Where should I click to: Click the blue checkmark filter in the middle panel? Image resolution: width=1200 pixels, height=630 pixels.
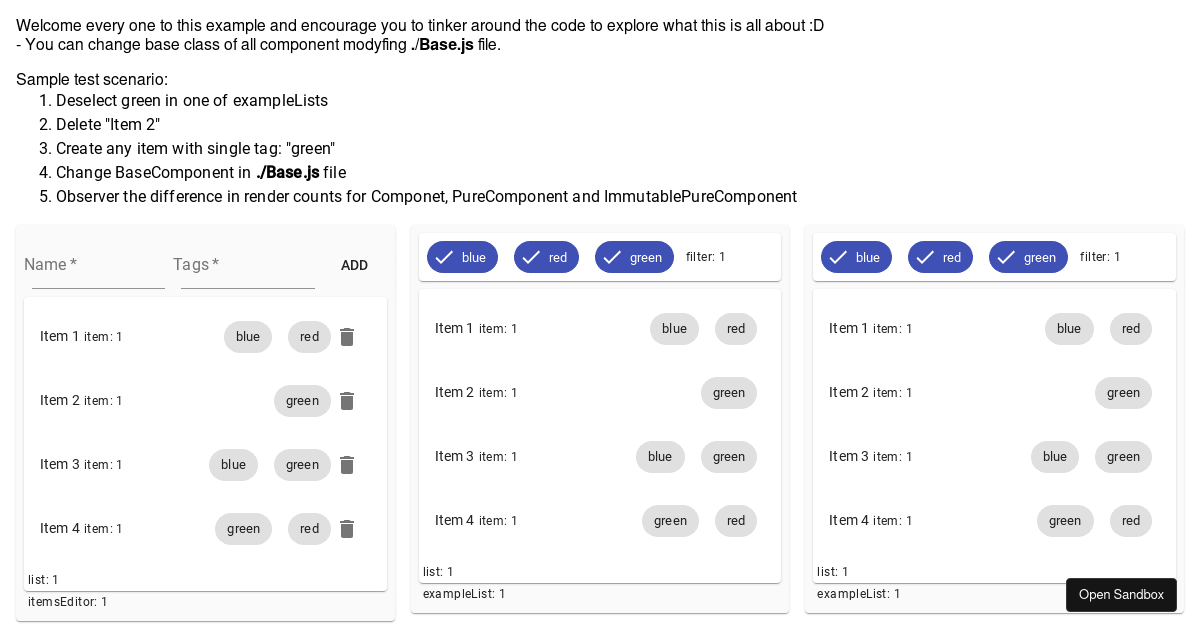pos(462,257)
